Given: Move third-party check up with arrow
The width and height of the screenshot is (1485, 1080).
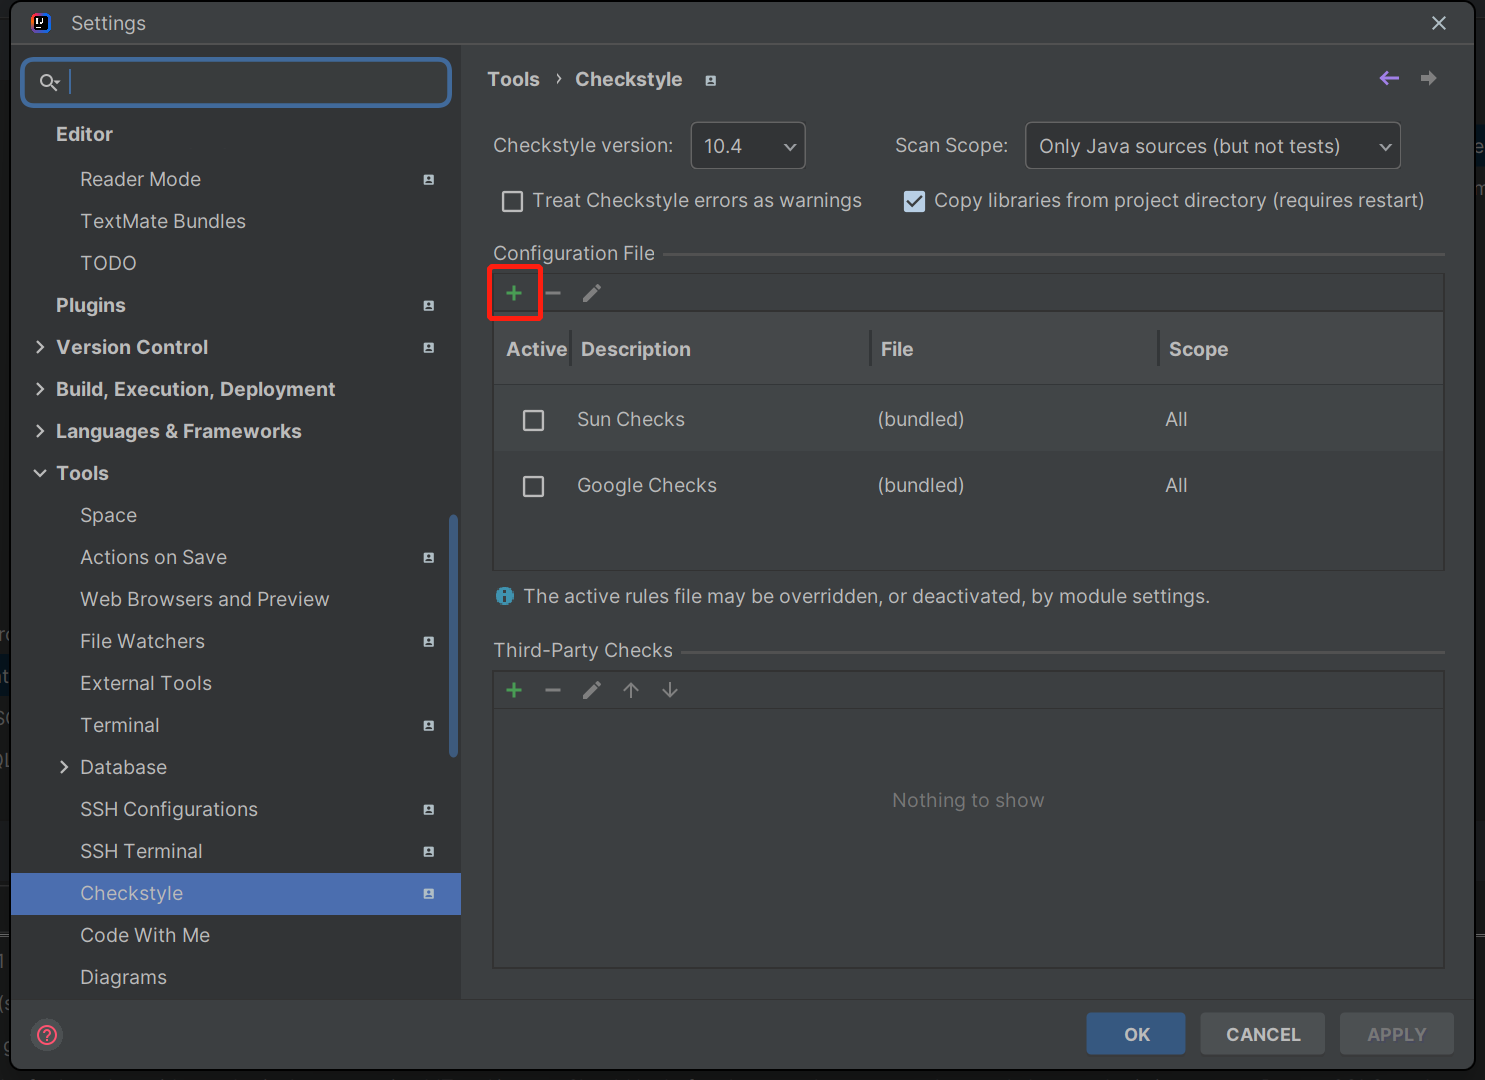Looking at the screenshot, I should coord(631,690).
